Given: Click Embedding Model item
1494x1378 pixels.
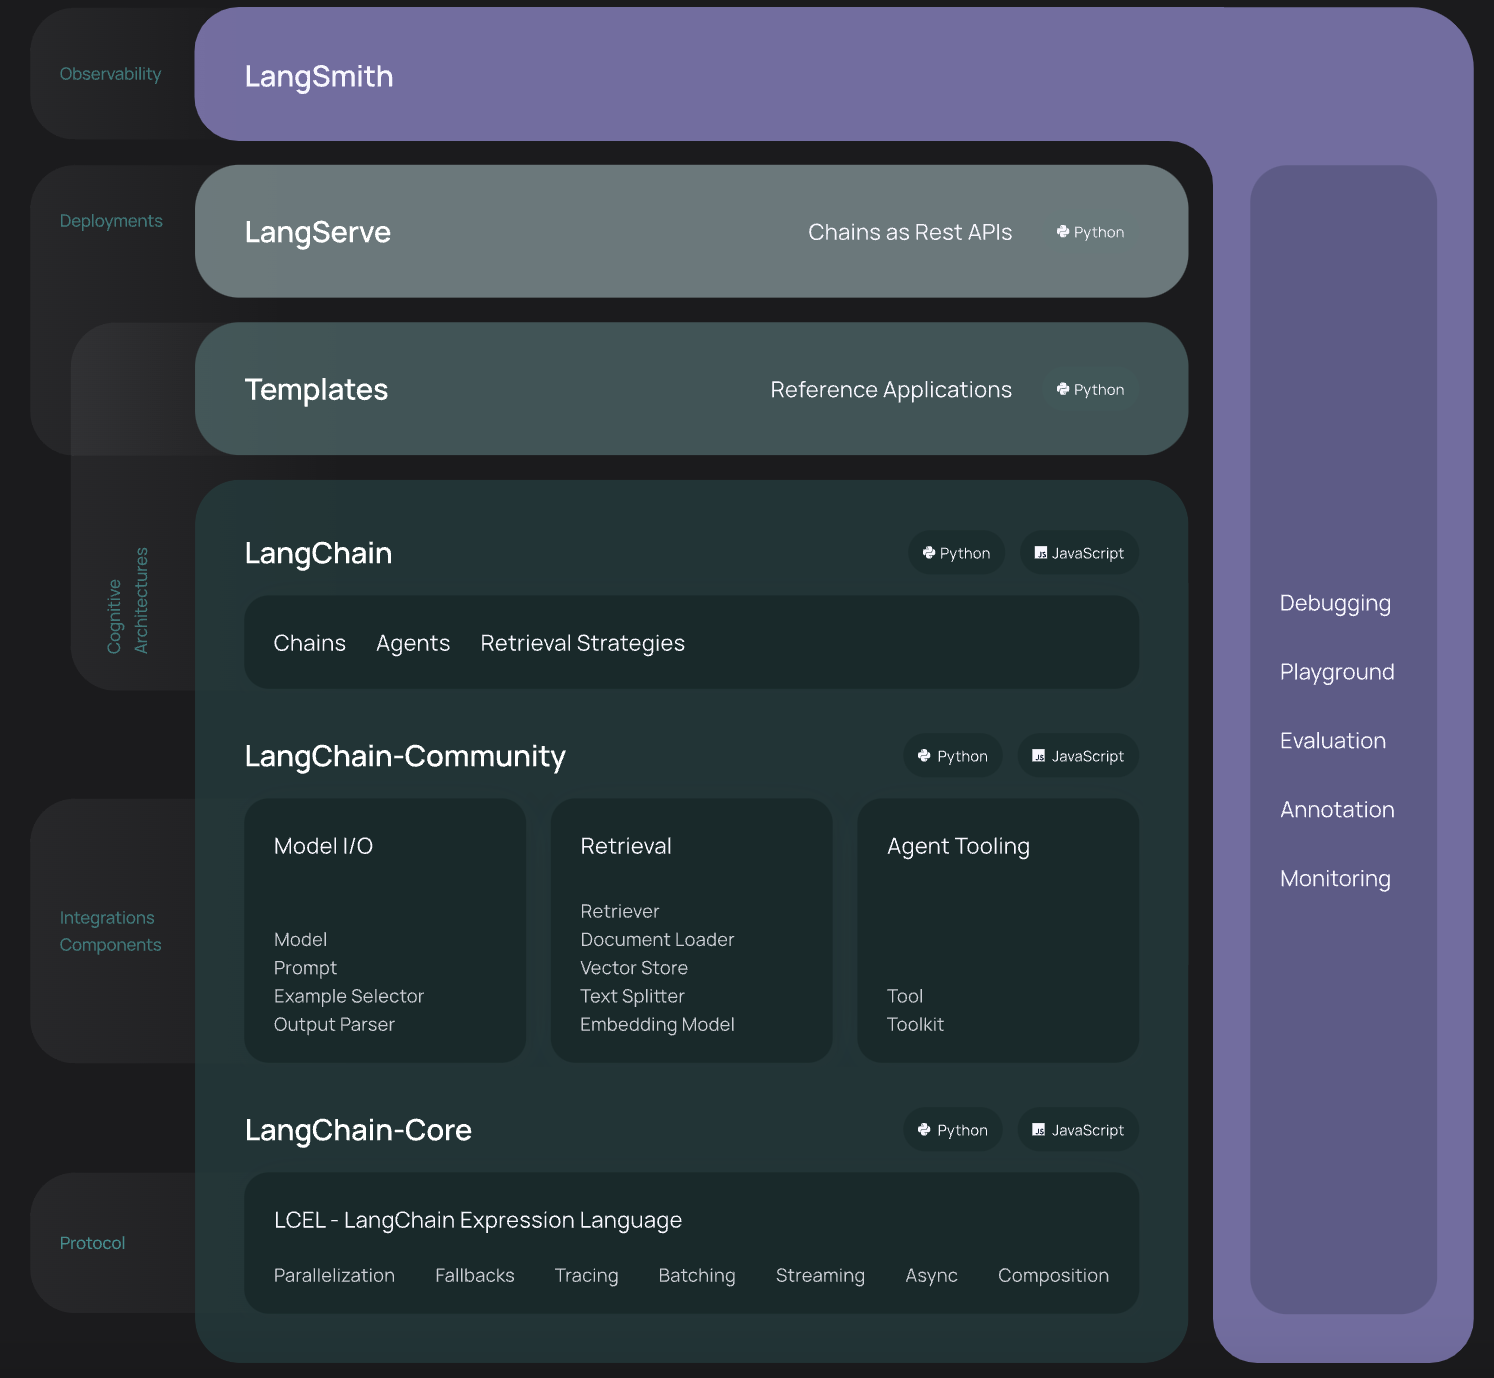Looking at the screenshot, I should tap(657, 1024).
